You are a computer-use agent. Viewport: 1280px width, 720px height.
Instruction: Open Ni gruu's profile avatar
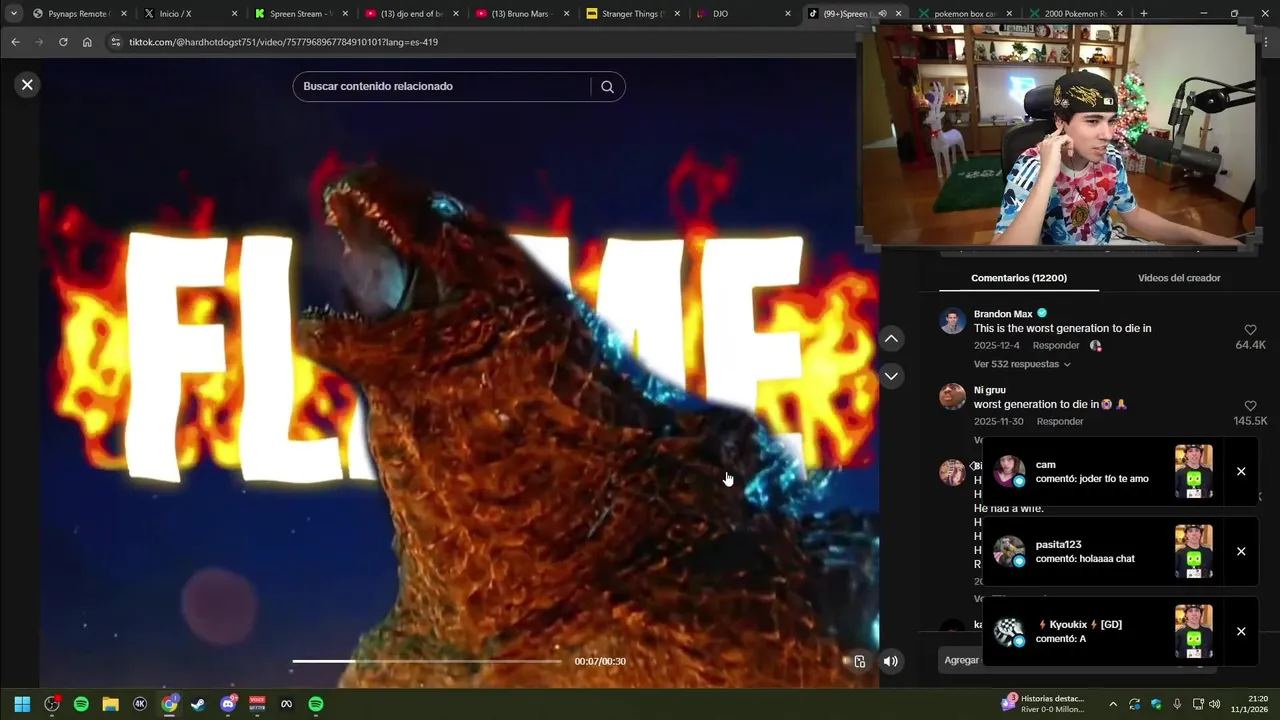coord(952,397)
